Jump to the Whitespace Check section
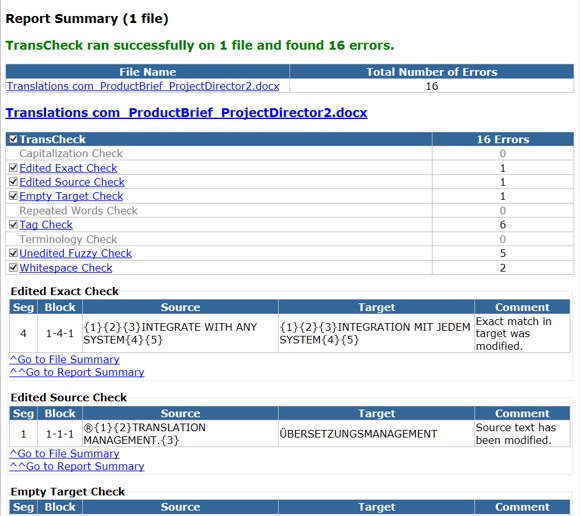580x516 pixels. [x=65, y=268]
